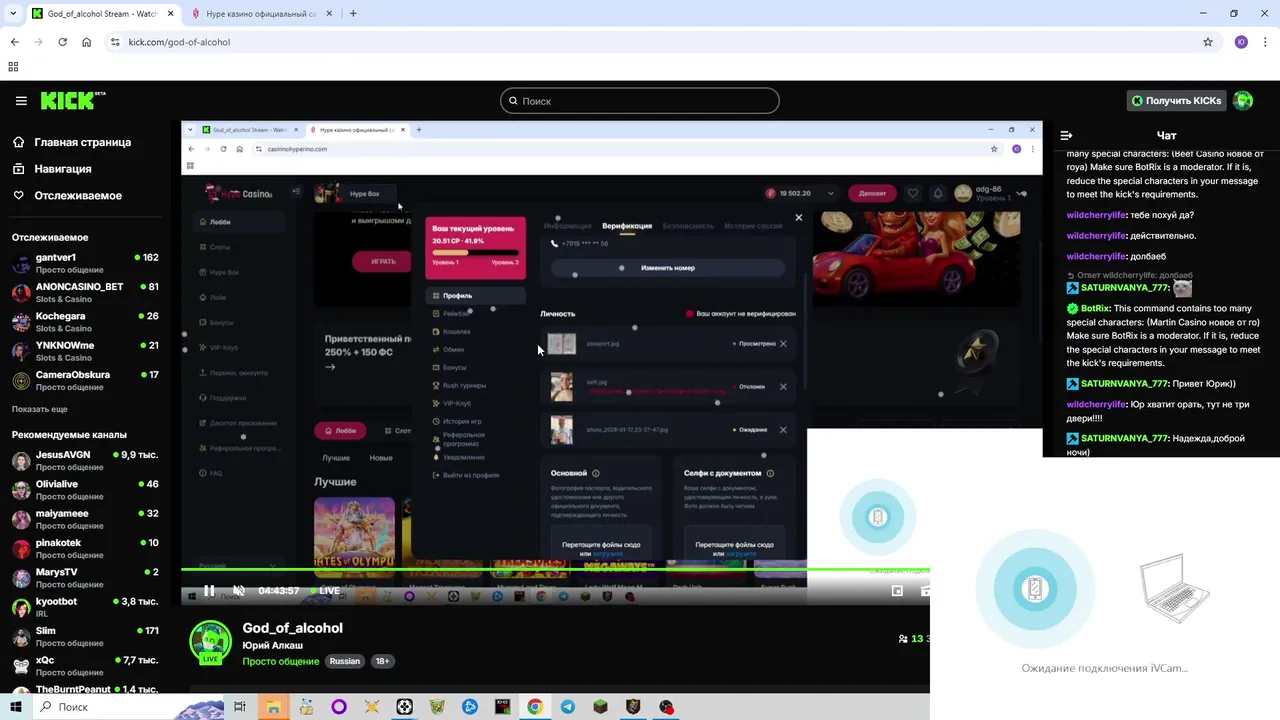The width and height of the screenshot is (1280, 720).
Task: Open maiyameee recommended channel
Action: (85, 519)
